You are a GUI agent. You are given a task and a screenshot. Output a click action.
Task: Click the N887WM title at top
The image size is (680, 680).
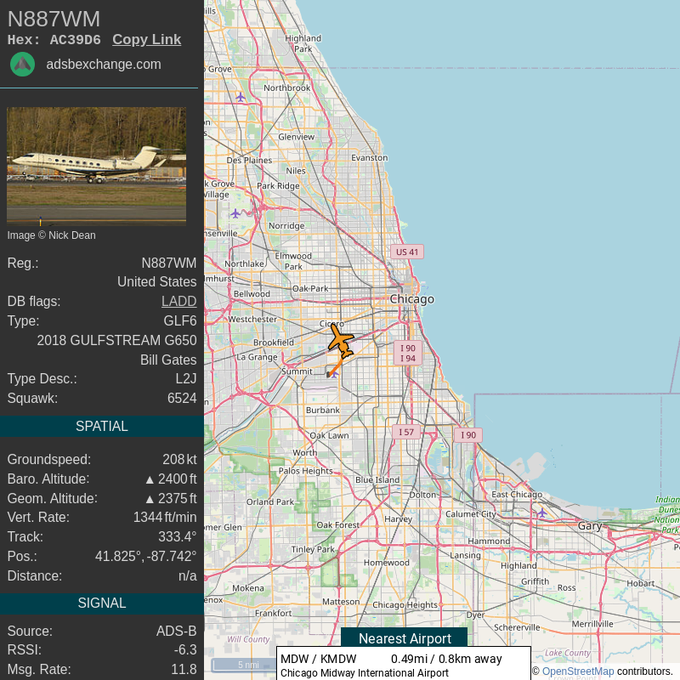pos(54,19)
